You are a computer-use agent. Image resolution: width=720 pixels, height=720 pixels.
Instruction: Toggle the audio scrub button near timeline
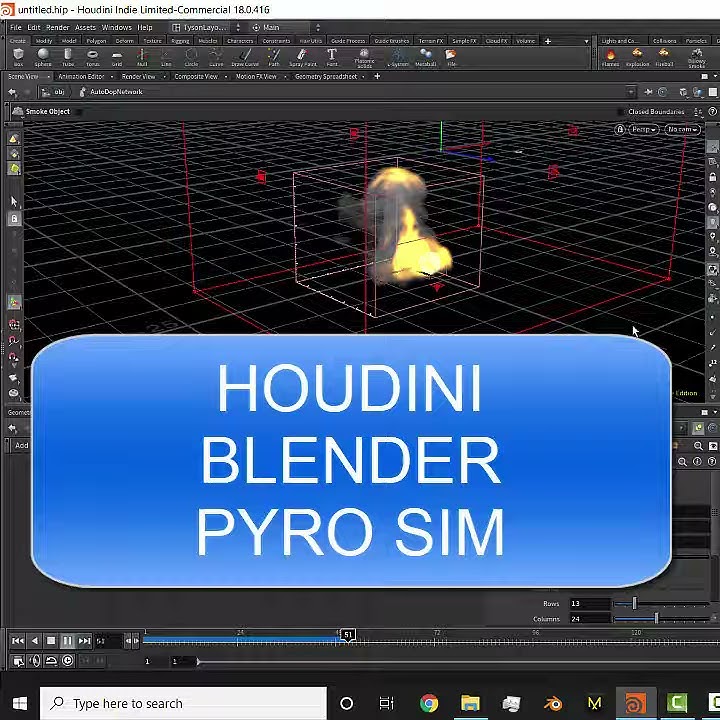click(34, 661)
